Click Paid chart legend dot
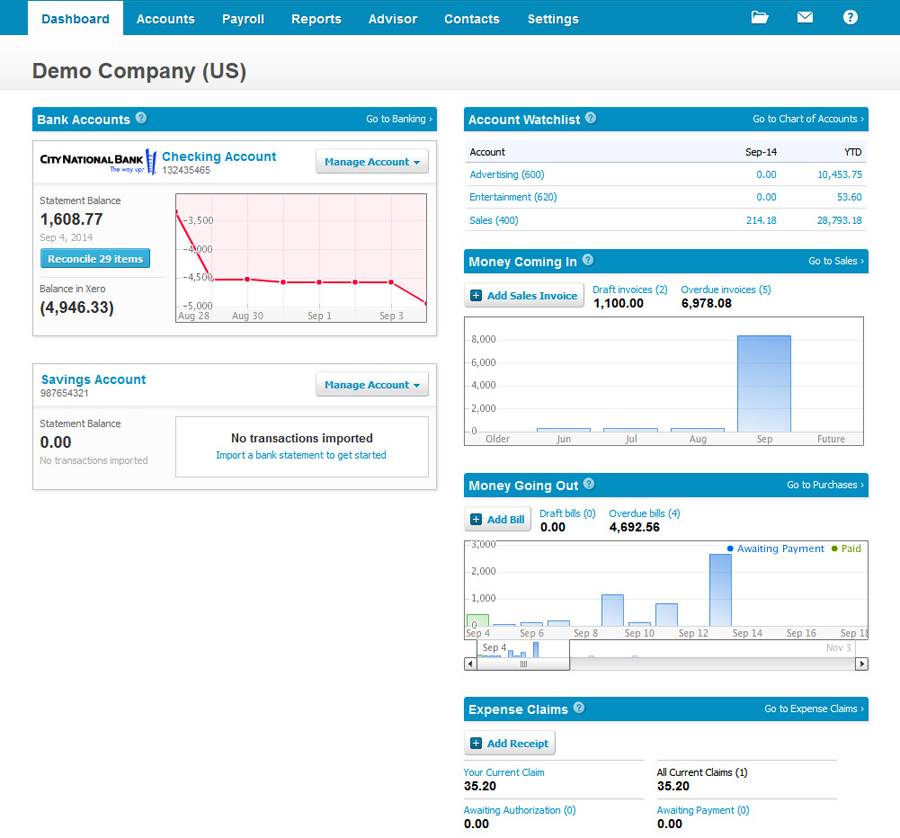 (x=835, y=549)
